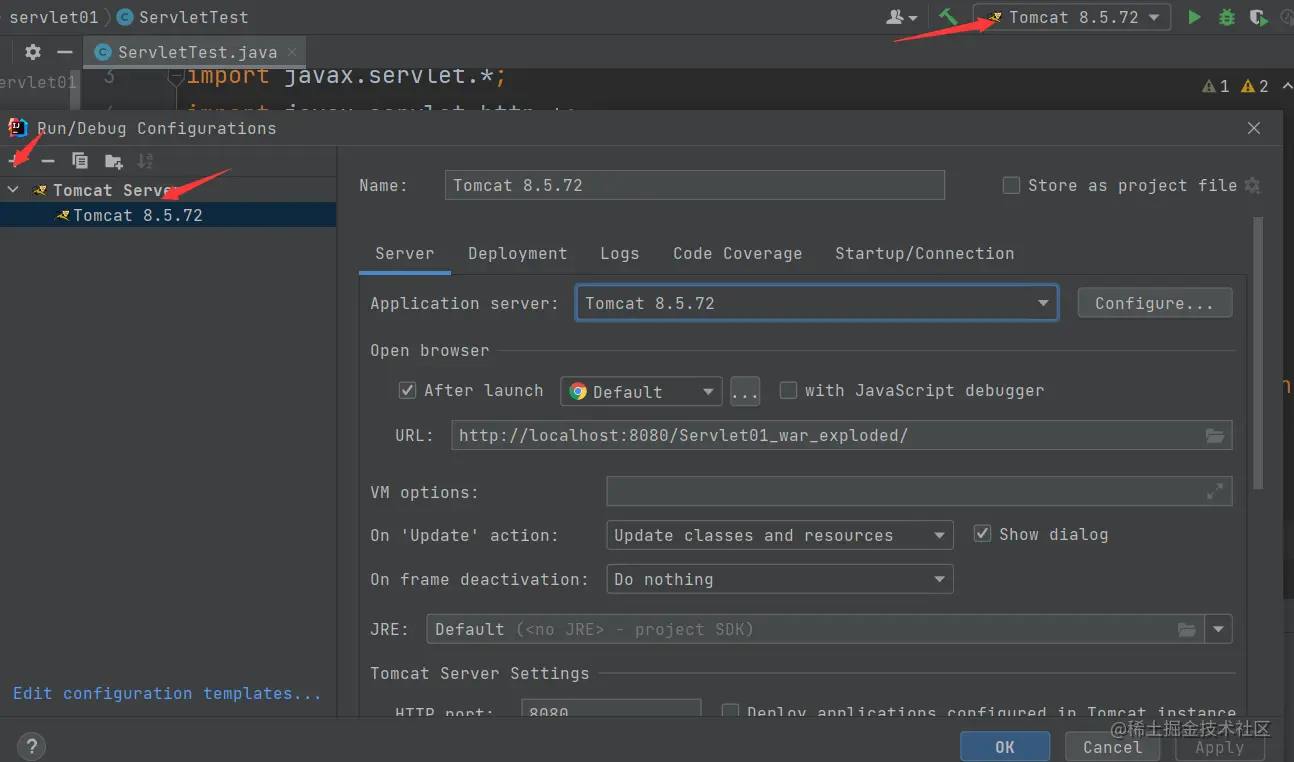Screen dimensions: 1294x762
Task: Switch to the Logs tab
Action: [x=619, y=253]
